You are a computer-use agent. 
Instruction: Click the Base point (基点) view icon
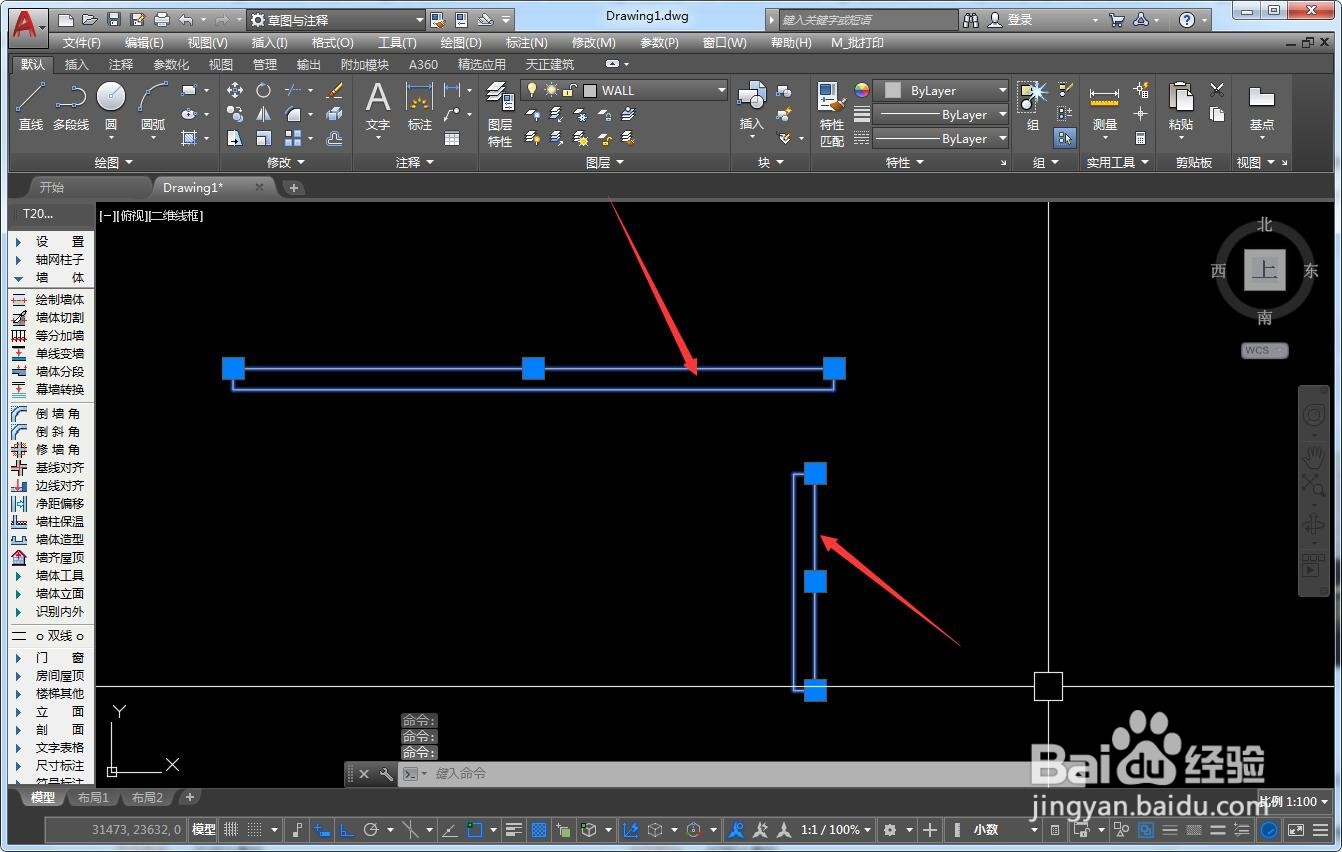coord(1262,98)
